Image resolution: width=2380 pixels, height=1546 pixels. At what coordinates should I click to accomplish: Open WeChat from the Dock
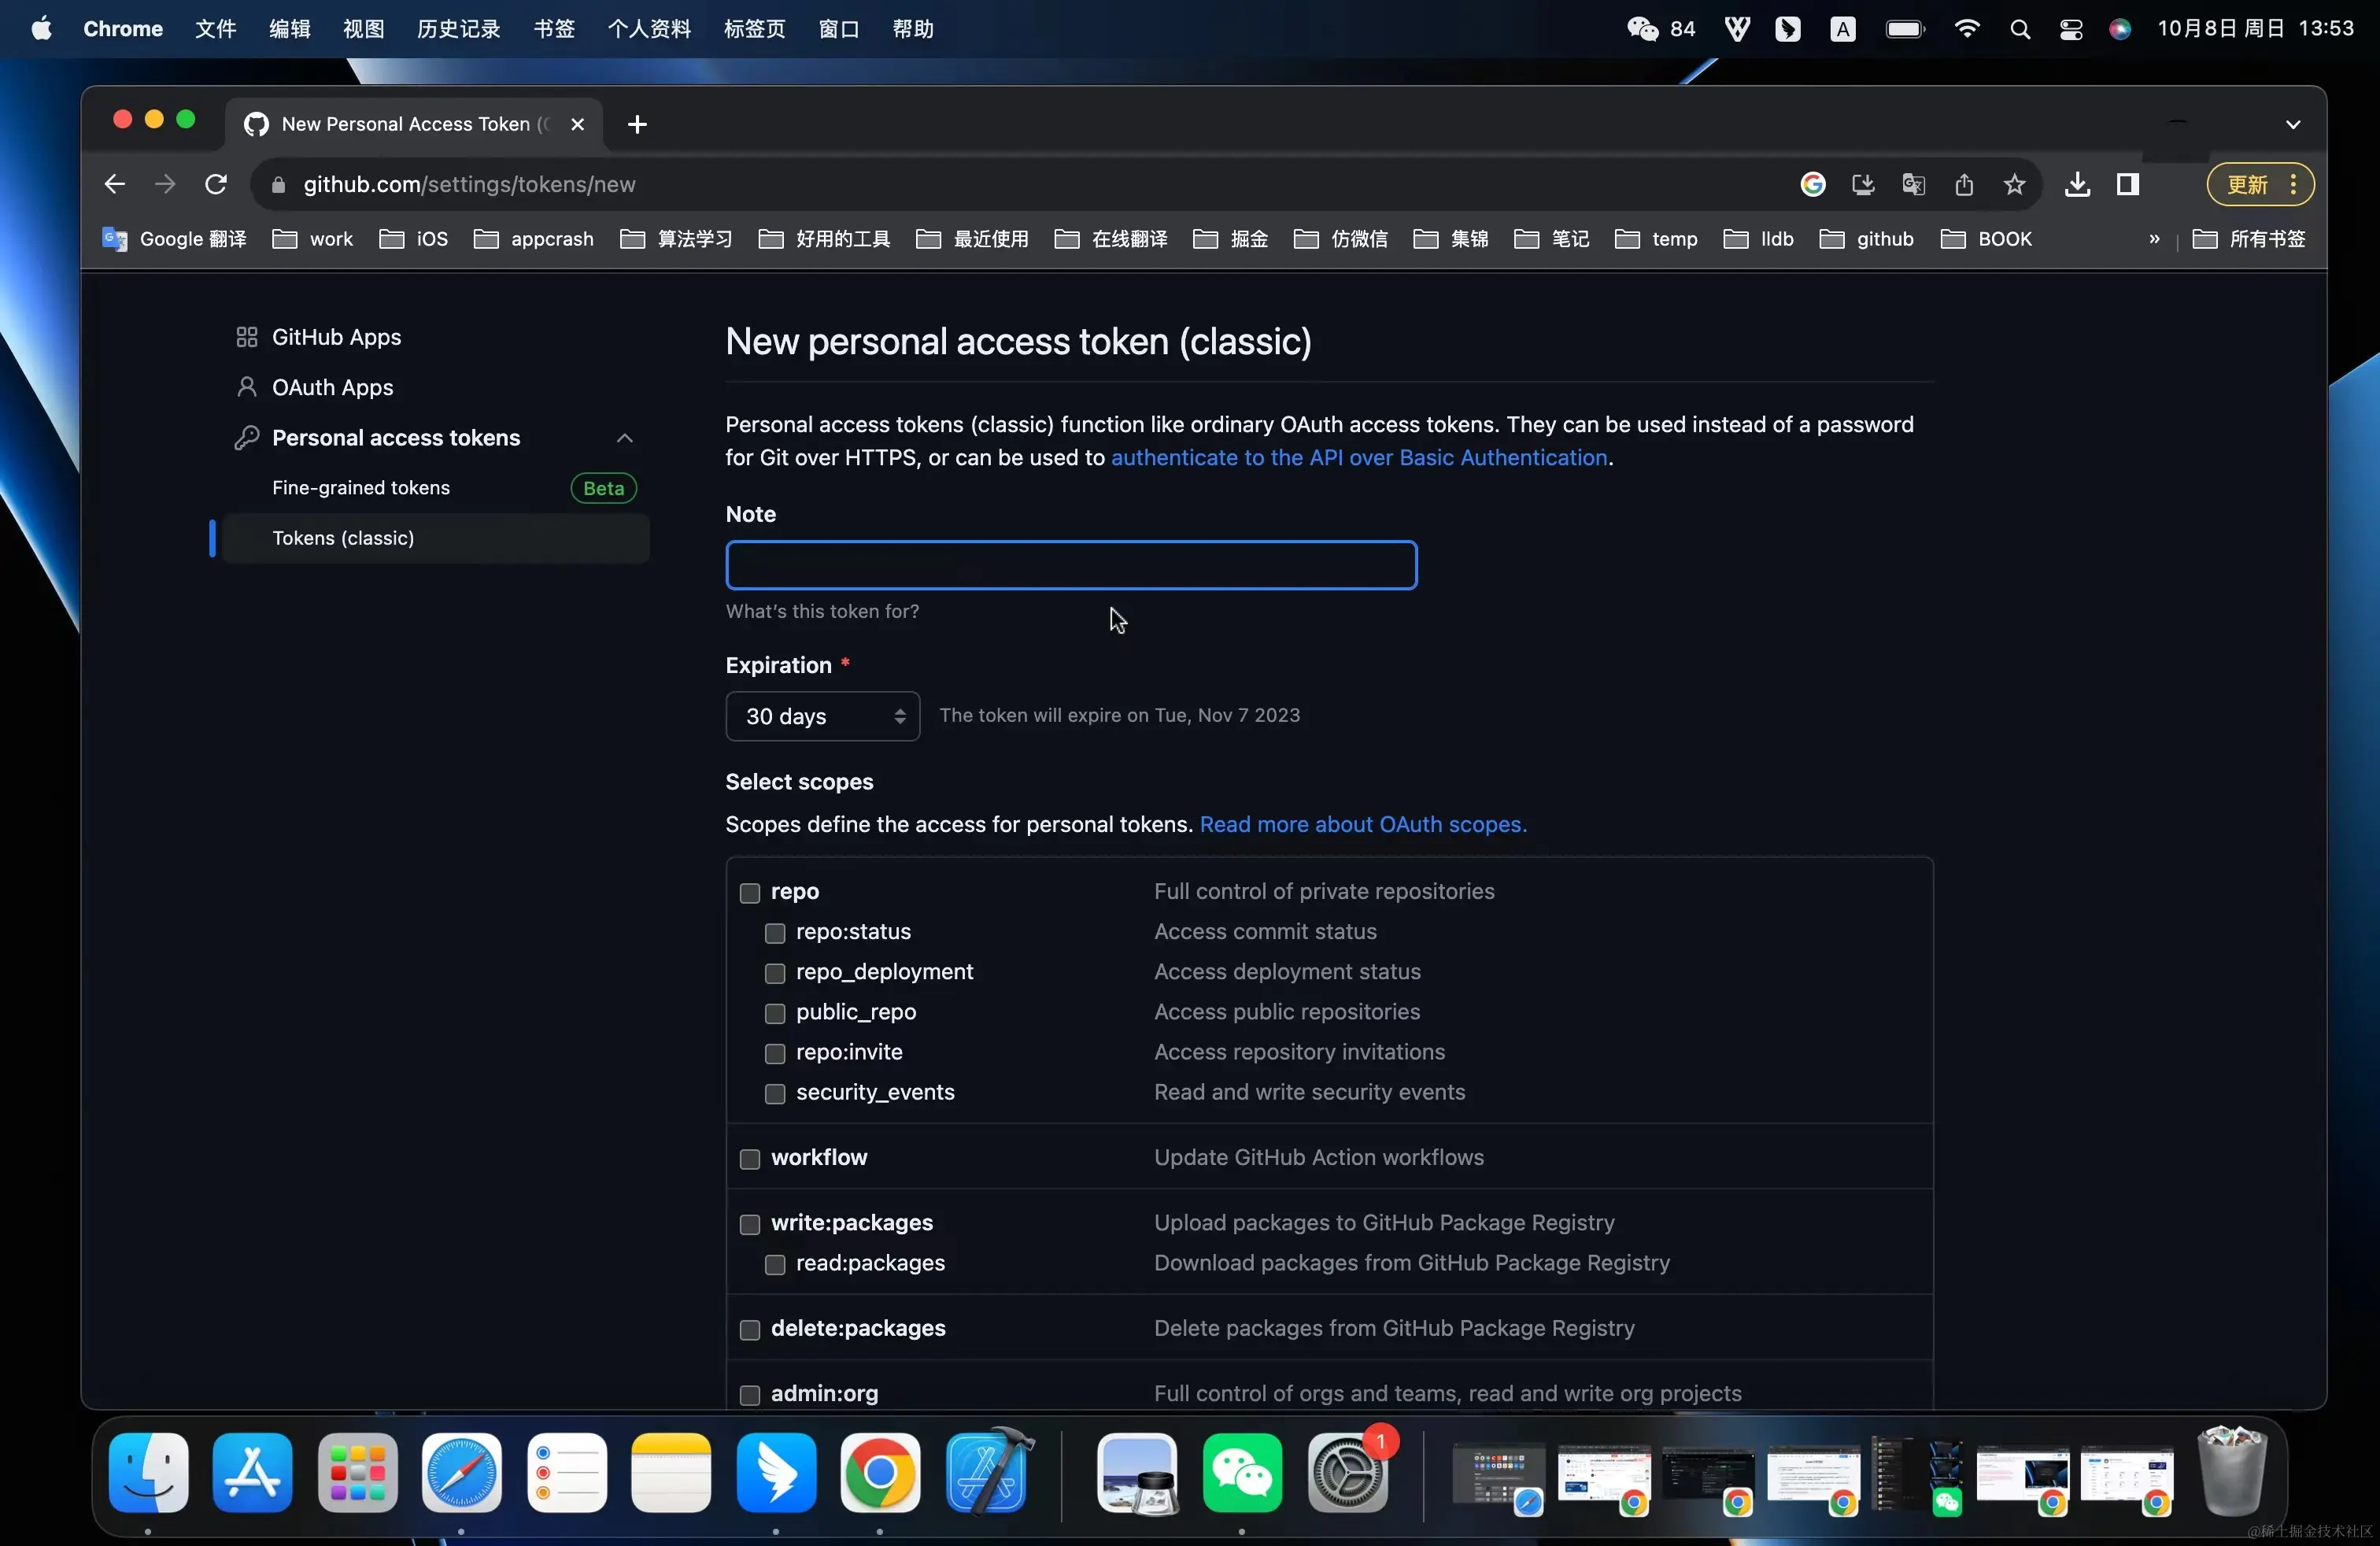point(1242,1472)
